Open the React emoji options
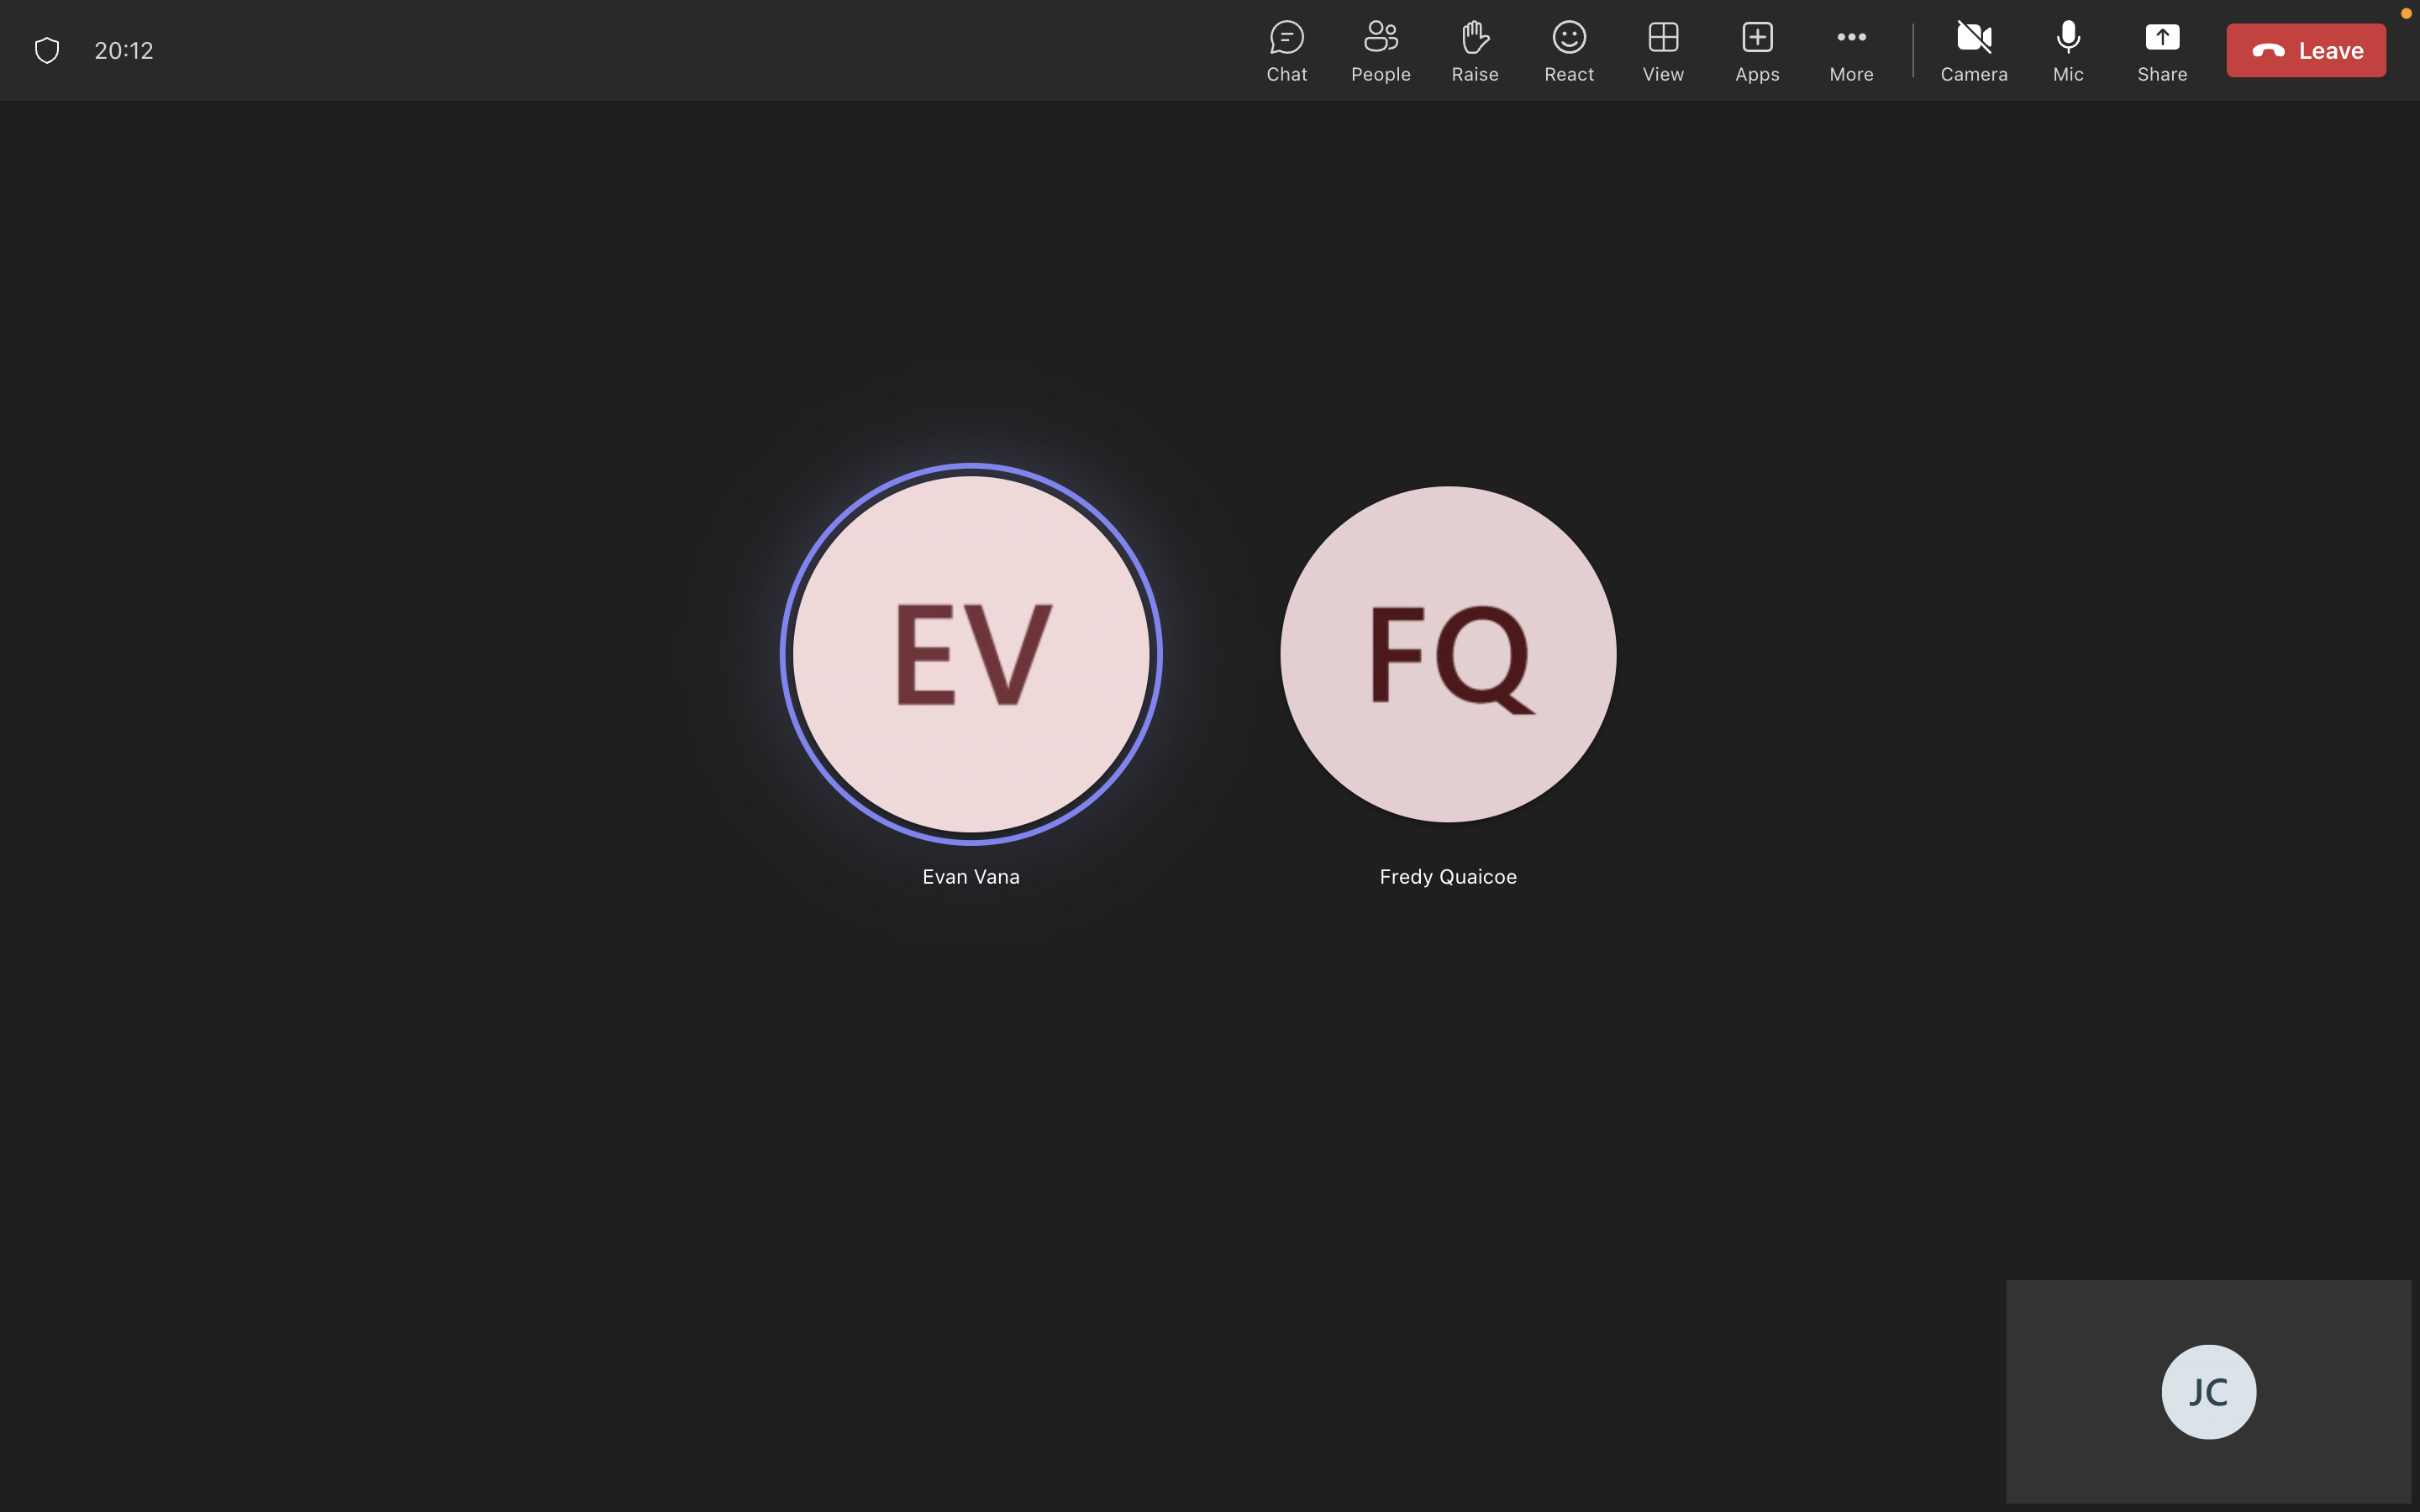This screenshot has width=2420, height=1512. (x=1568, y=50)
